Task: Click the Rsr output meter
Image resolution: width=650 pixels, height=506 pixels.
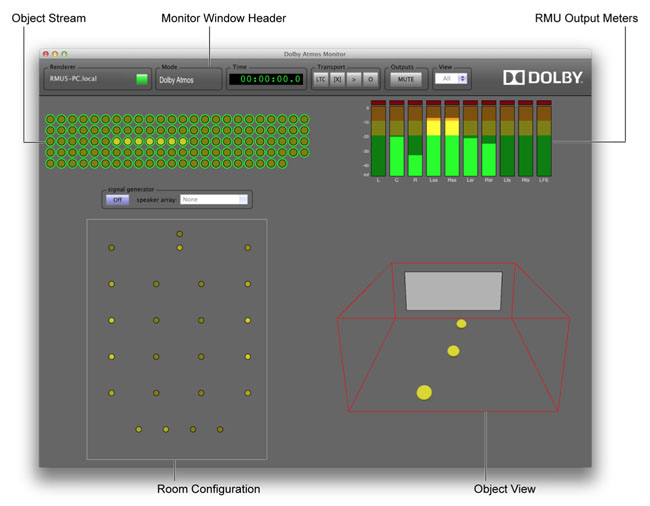Action: point(489,141)
